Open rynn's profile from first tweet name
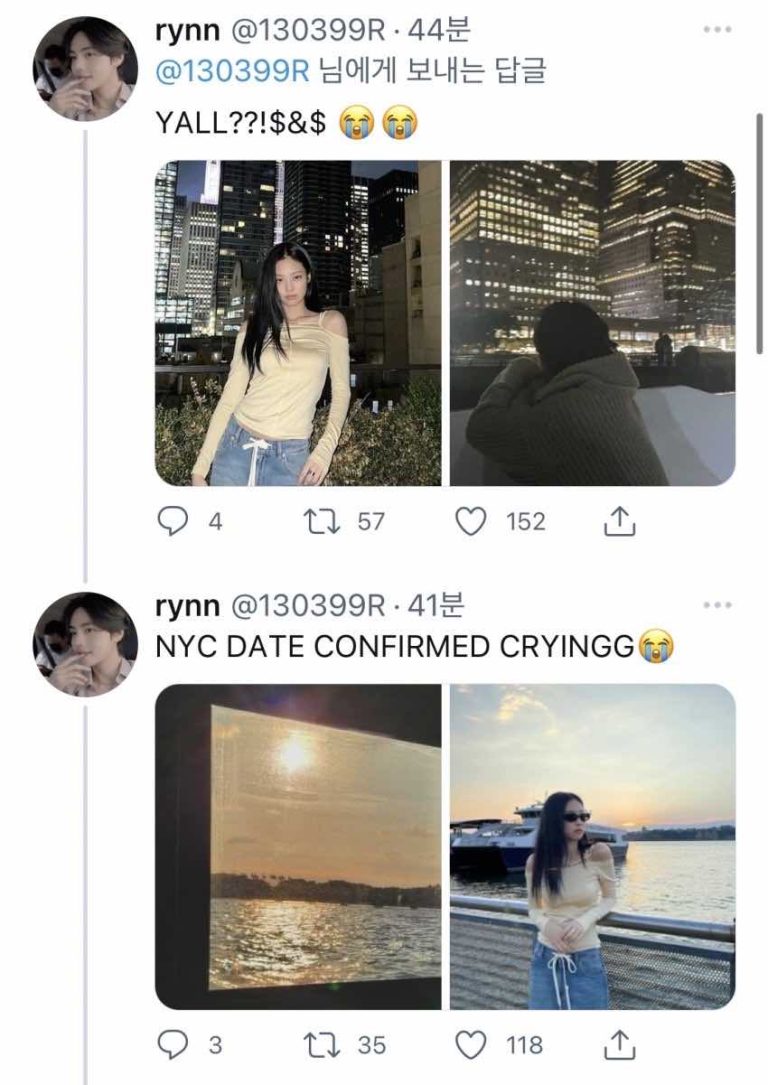The image size is (768, 1085). point(188,32)
